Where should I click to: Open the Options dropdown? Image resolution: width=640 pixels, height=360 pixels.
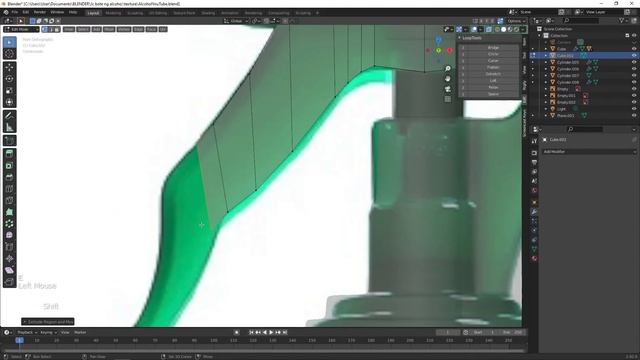(x=516, y=21)
